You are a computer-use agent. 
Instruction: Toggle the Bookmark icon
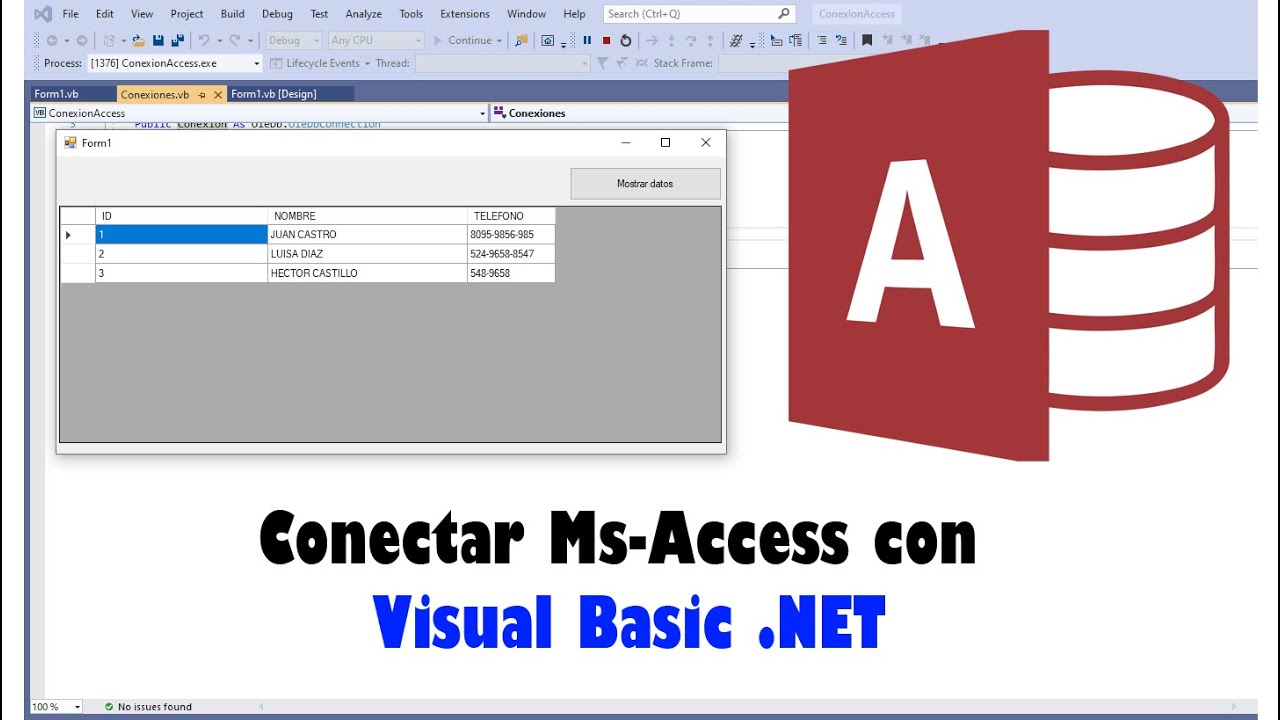click(867, 40)
